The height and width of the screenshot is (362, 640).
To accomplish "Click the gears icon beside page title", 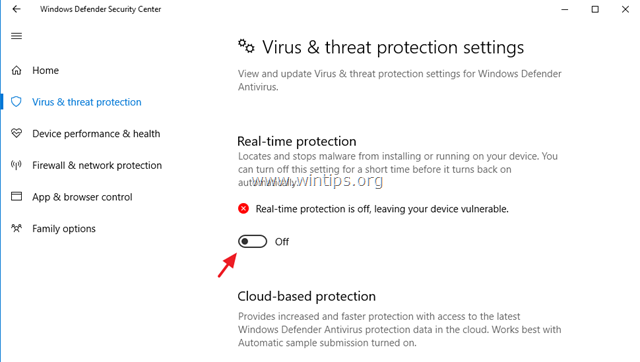I will pos(246,46).
